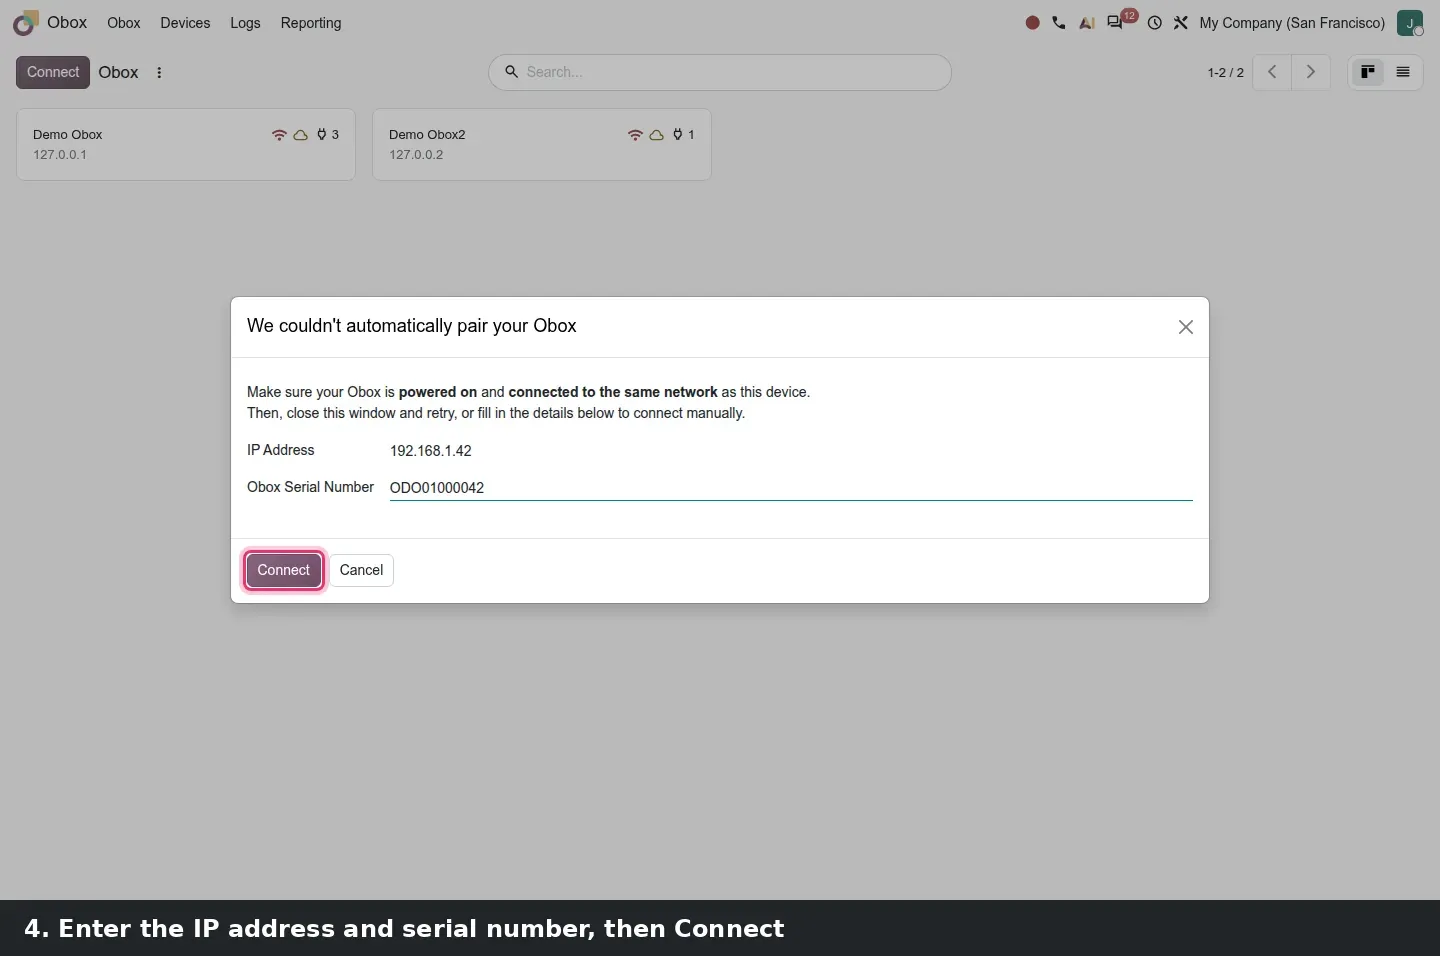
Task: Focus the IP Address field
Action: pos(791,451)
